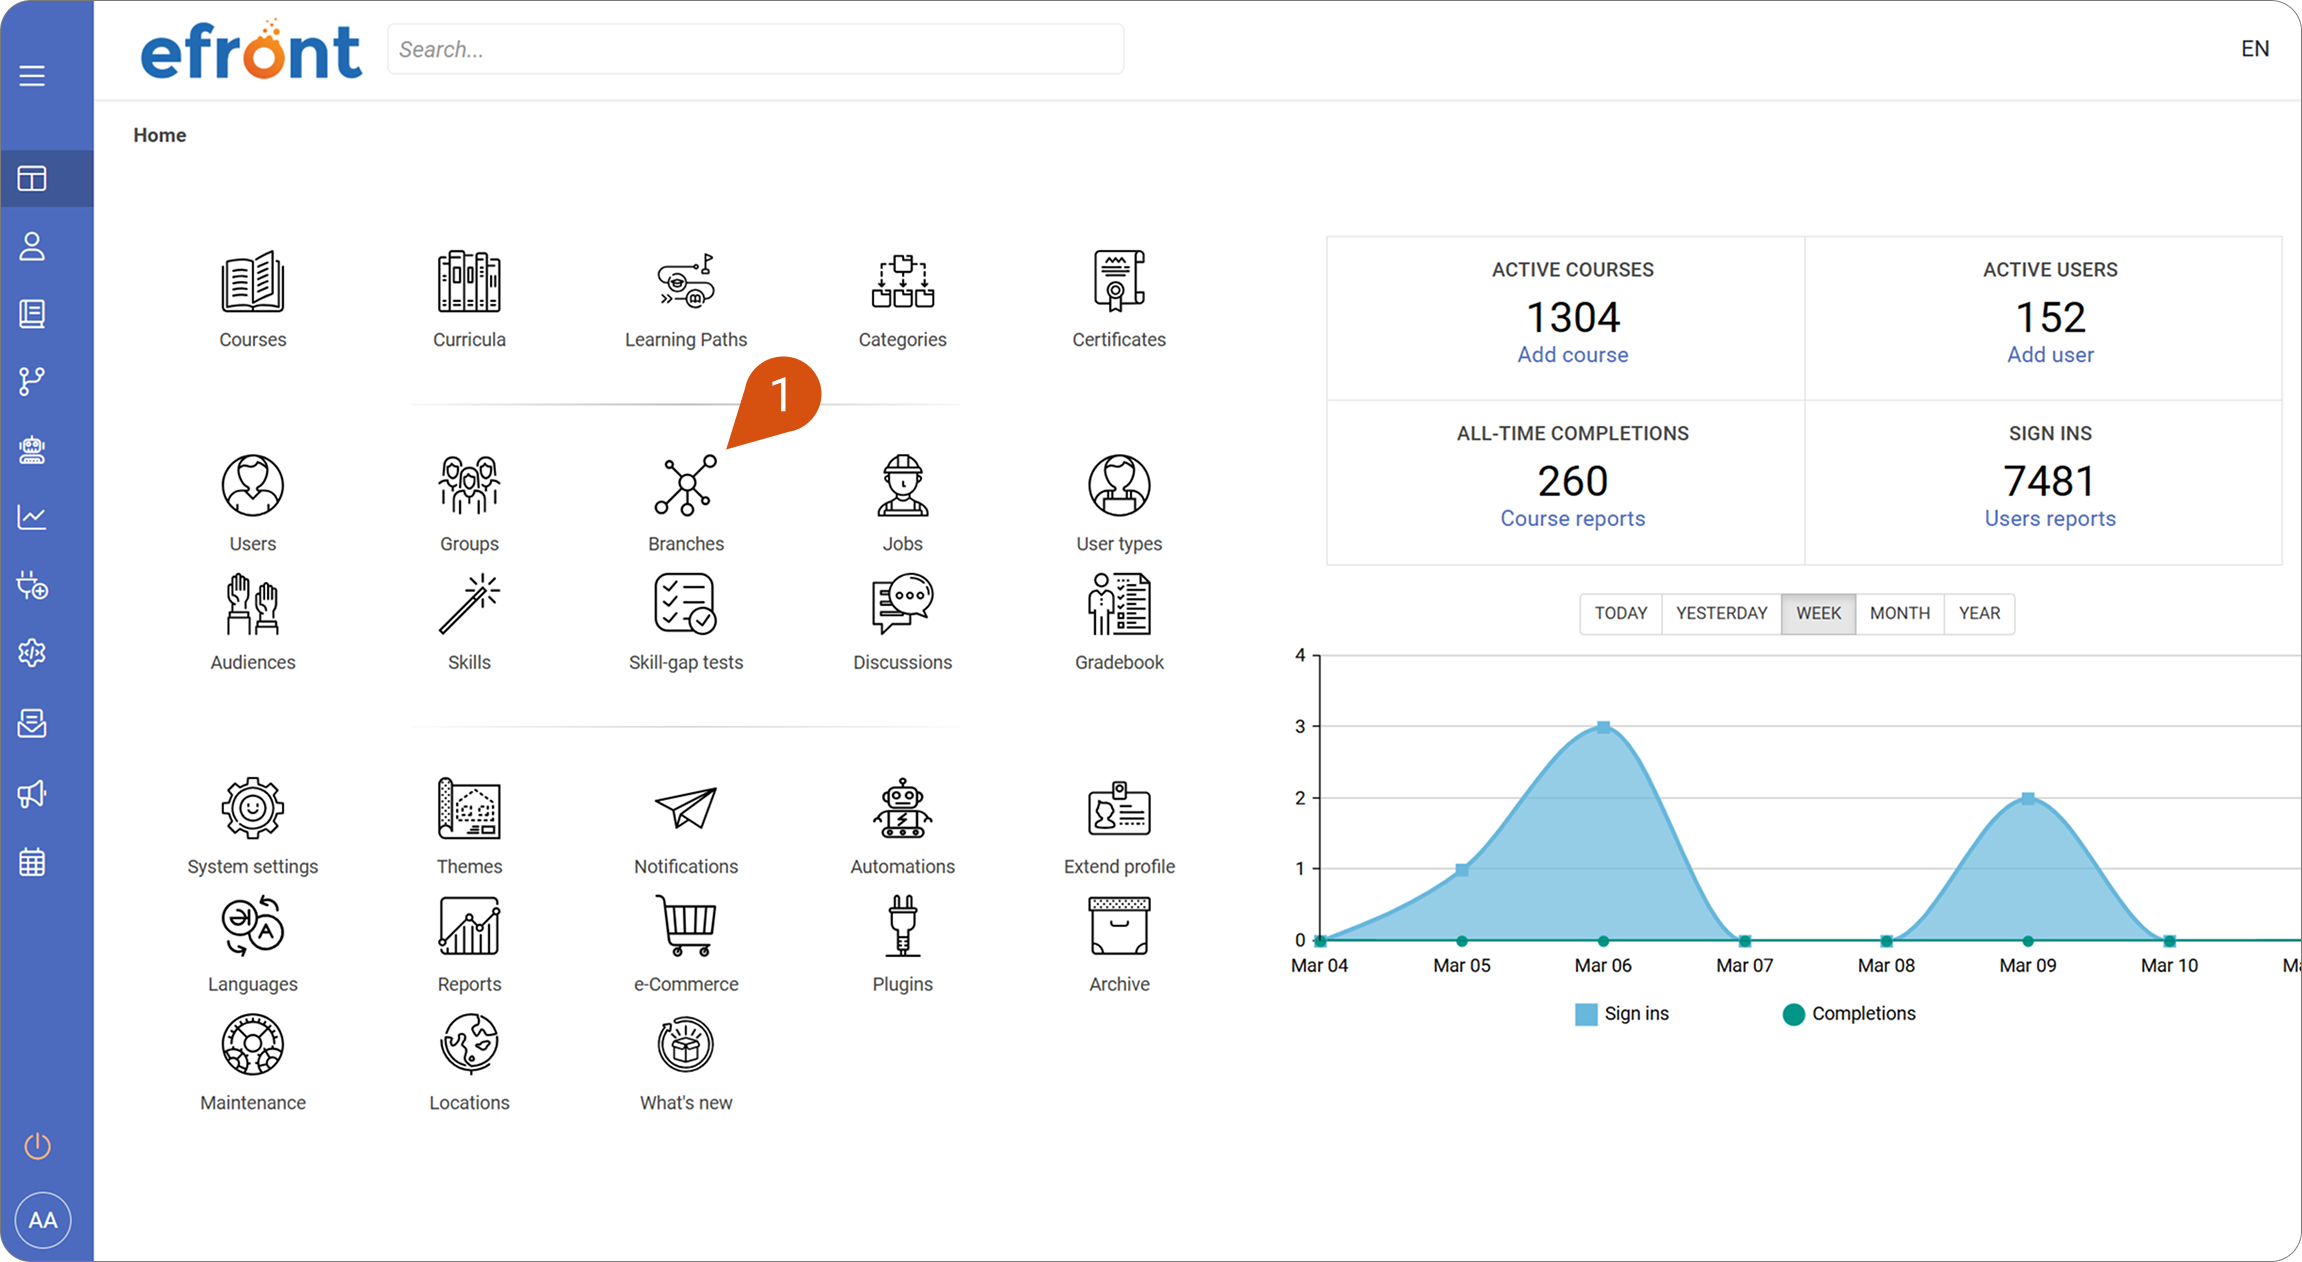Screen dimensions: 2302x1262
Task: Toggle the Sign ins chart legend
Action: (x=1621, y=1014)
